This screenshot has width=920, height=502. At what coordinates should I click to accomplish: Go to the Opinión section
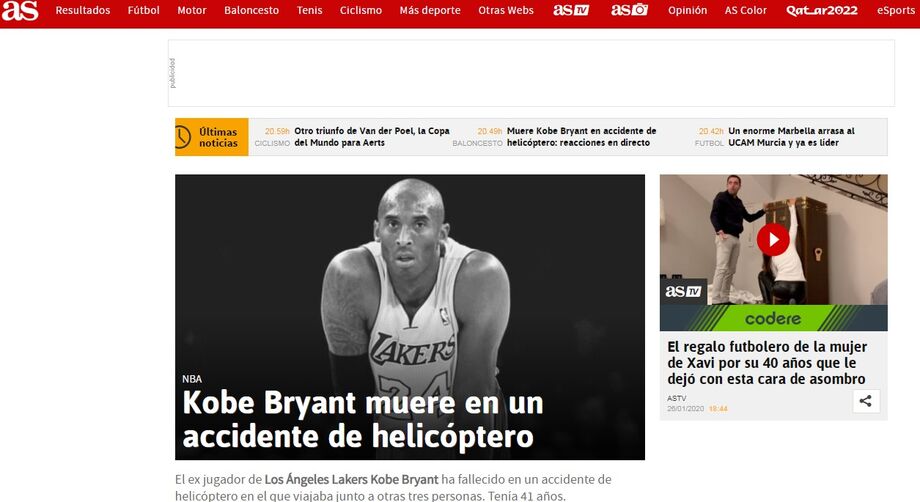click(x=687, y=10)
